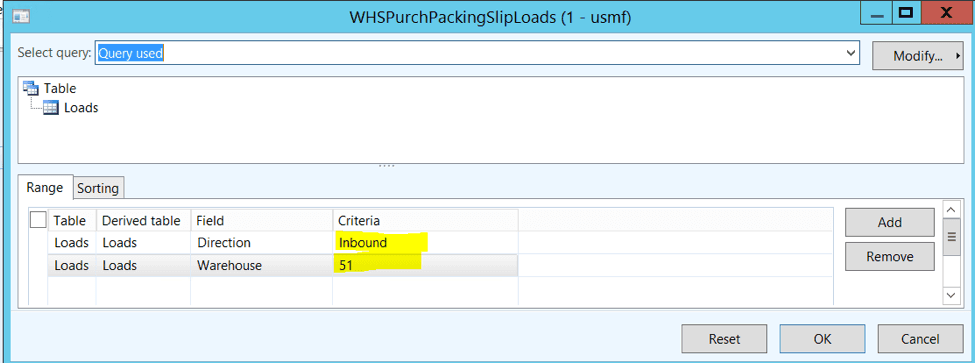
Task: Click the Field column header
Action: click(261, 220)
